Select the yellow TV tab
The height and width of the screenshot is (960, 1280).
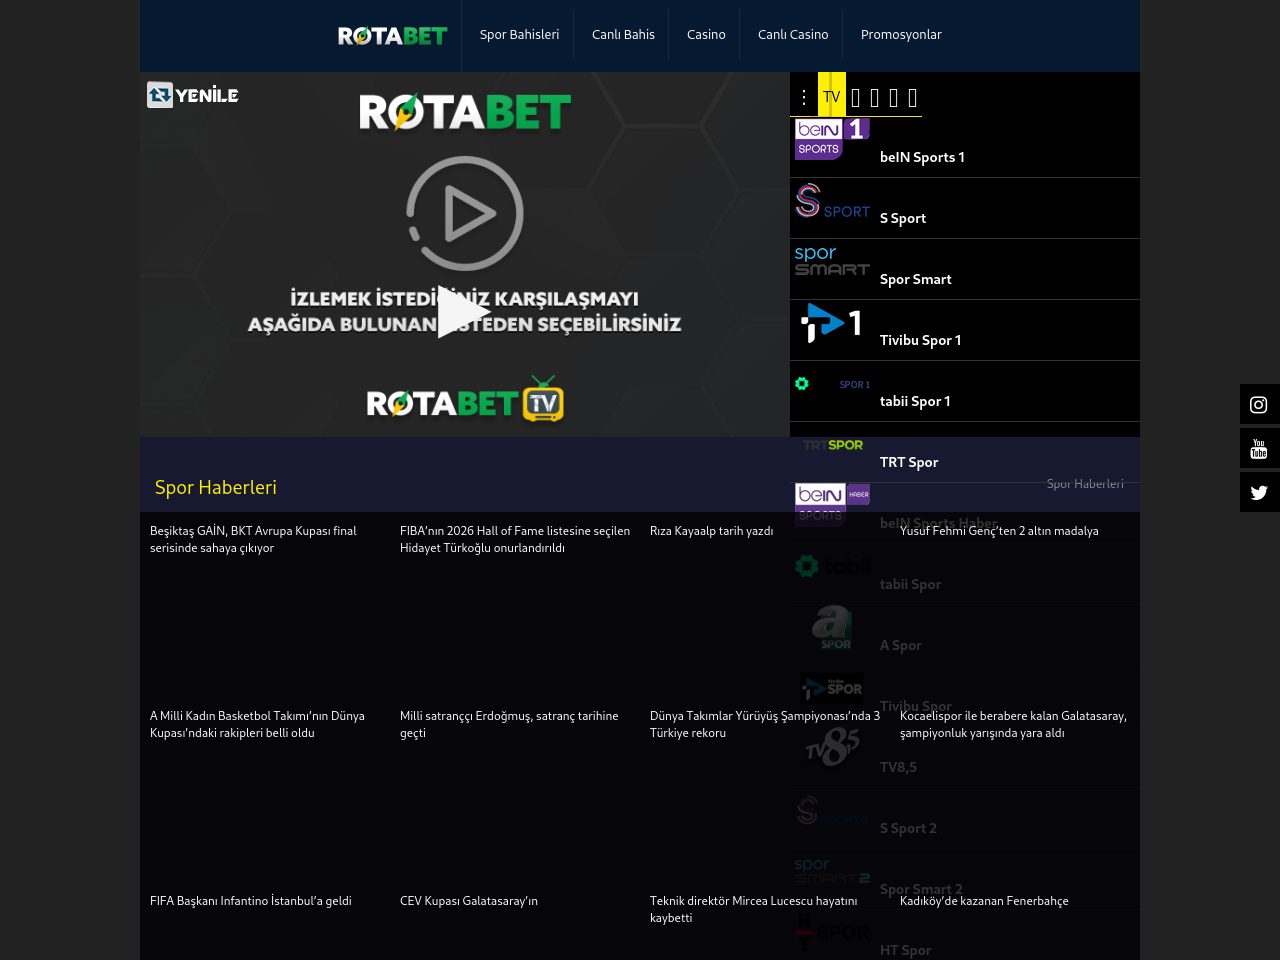tap(832, 96)
